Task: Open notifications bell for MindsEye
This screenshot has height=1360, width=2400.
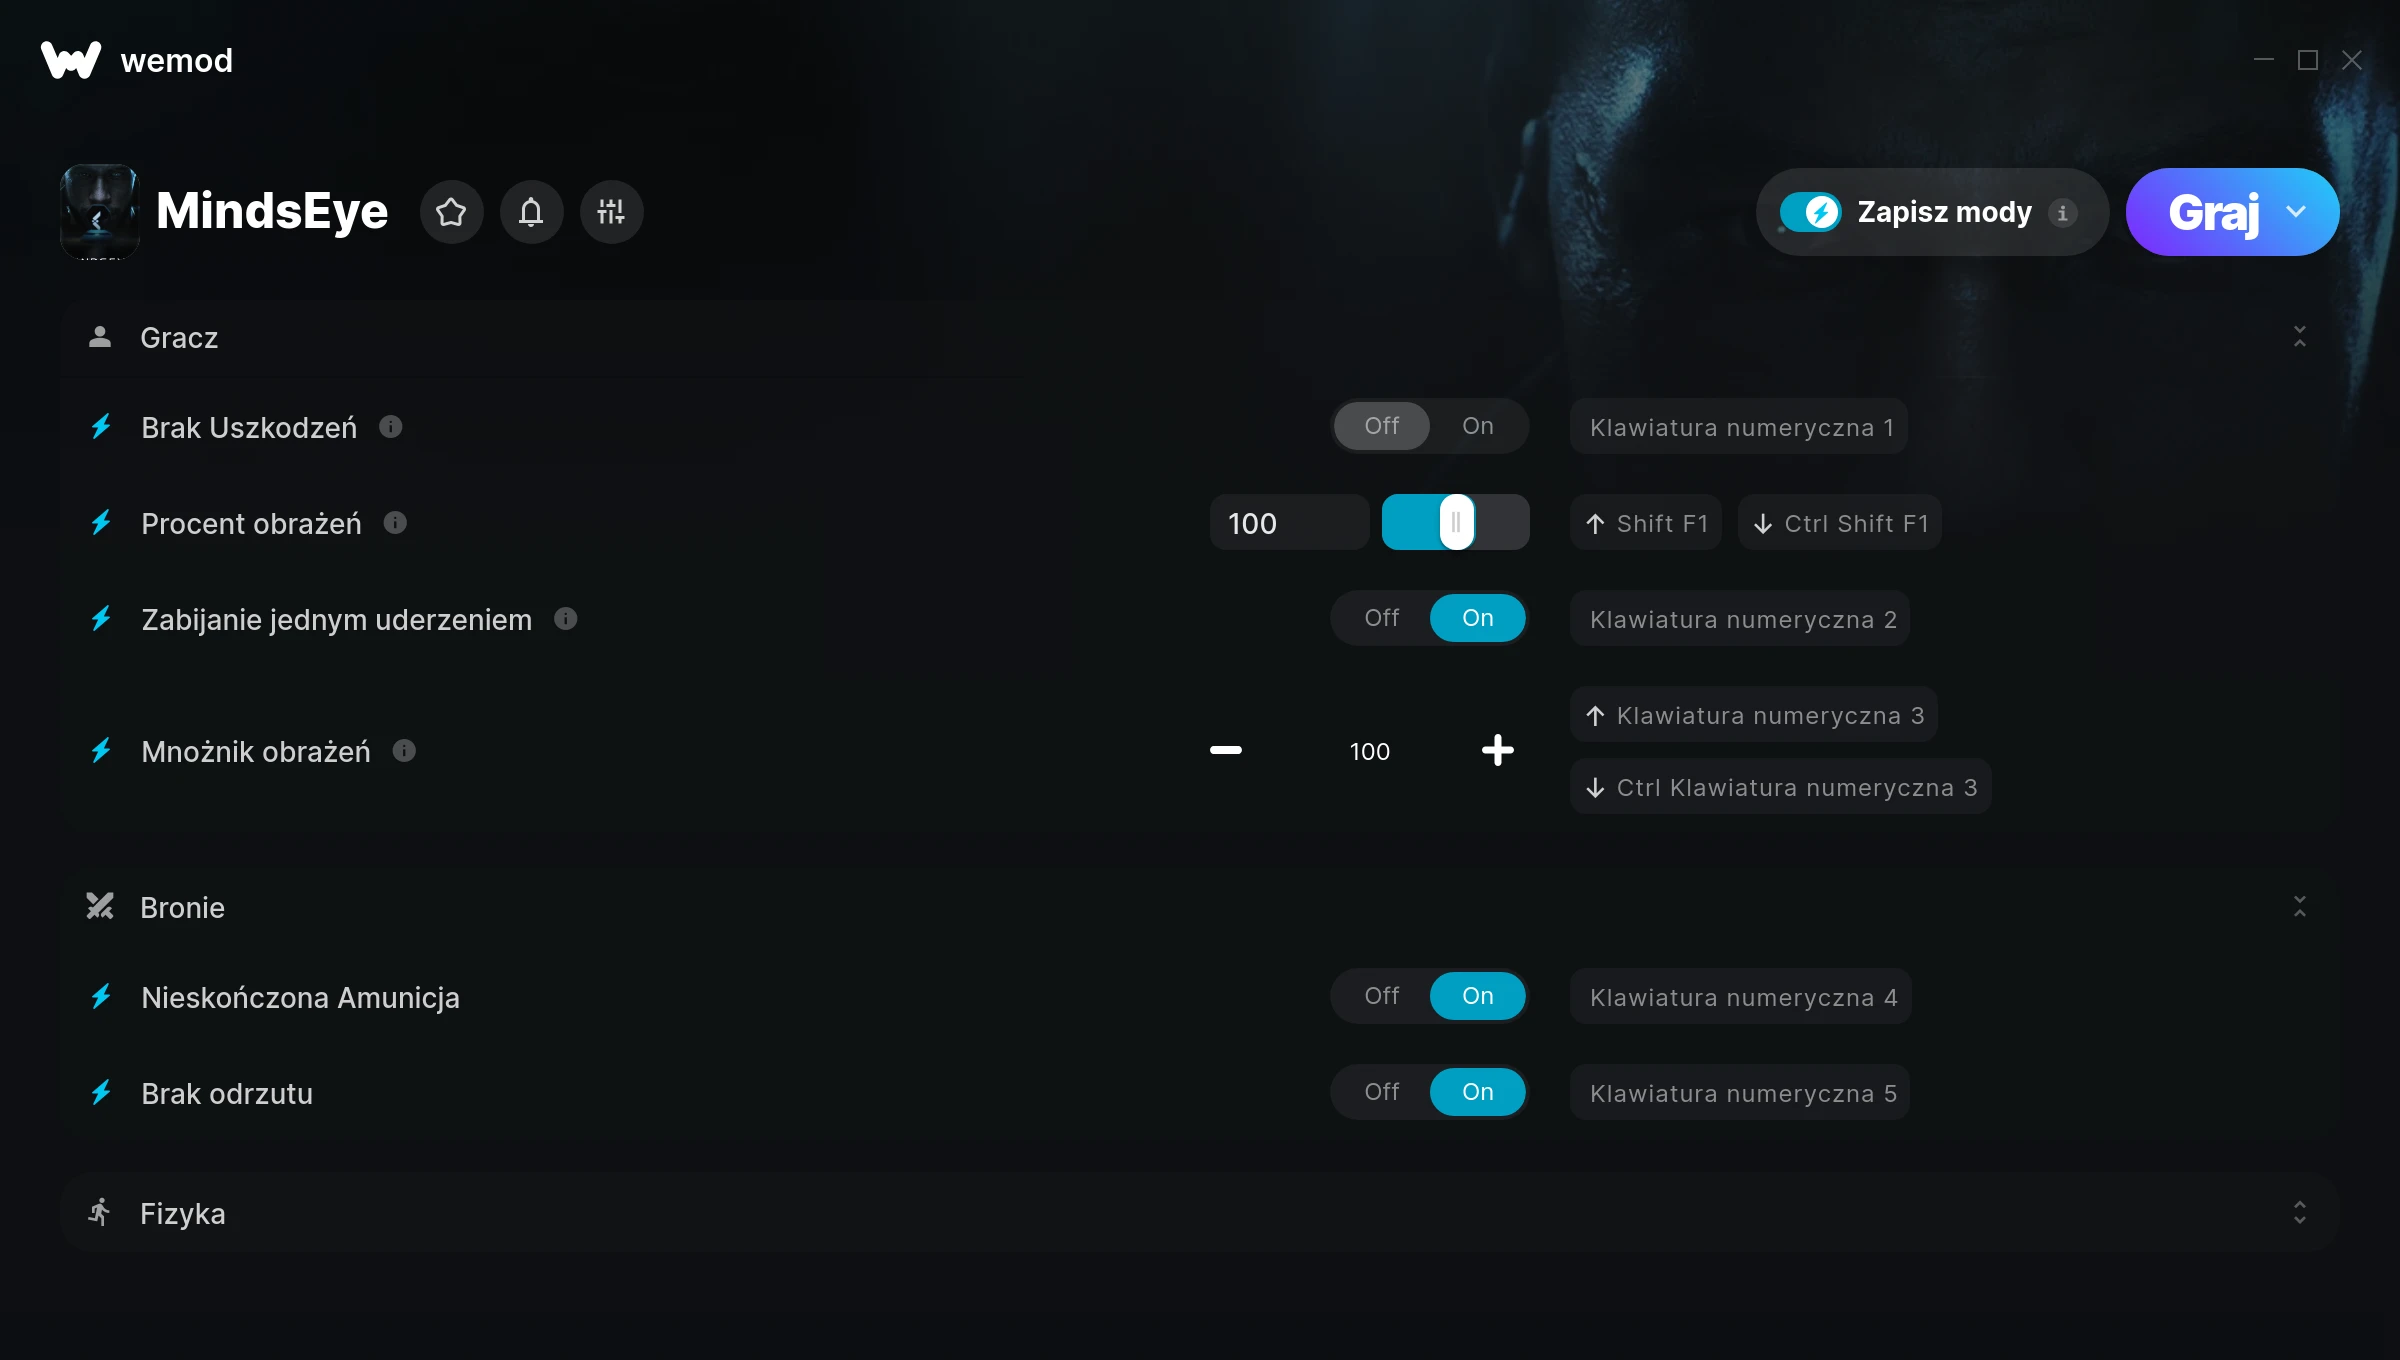Action: 531,212
